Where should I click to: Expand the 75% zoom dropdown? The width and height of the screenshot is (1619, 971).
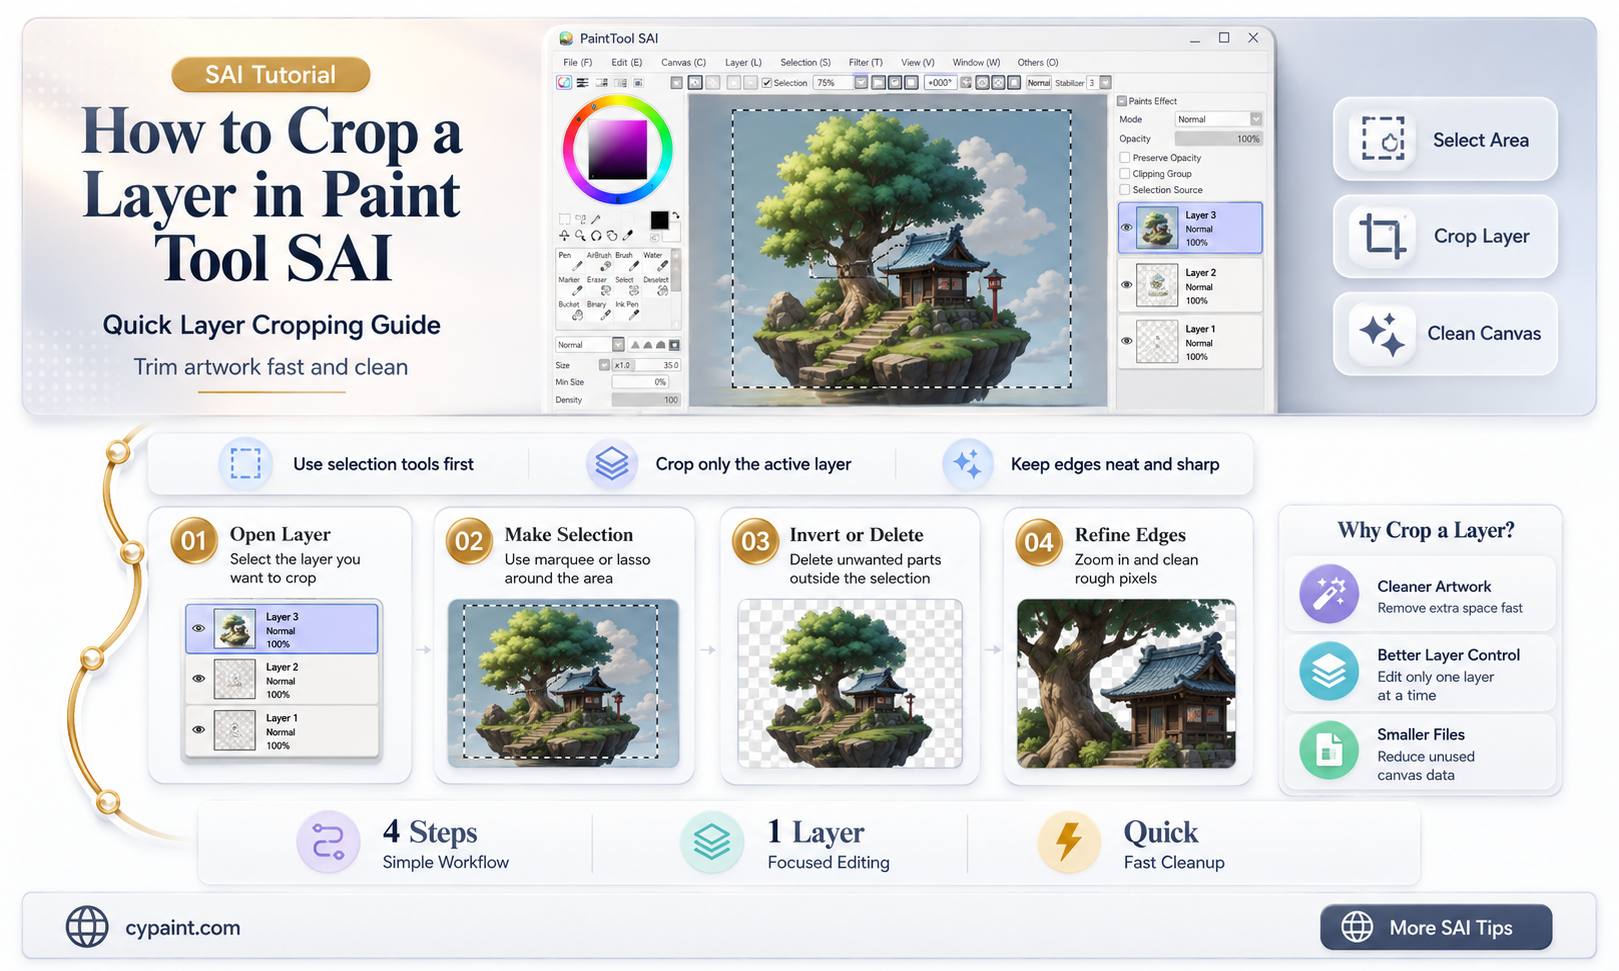point(860,83)
